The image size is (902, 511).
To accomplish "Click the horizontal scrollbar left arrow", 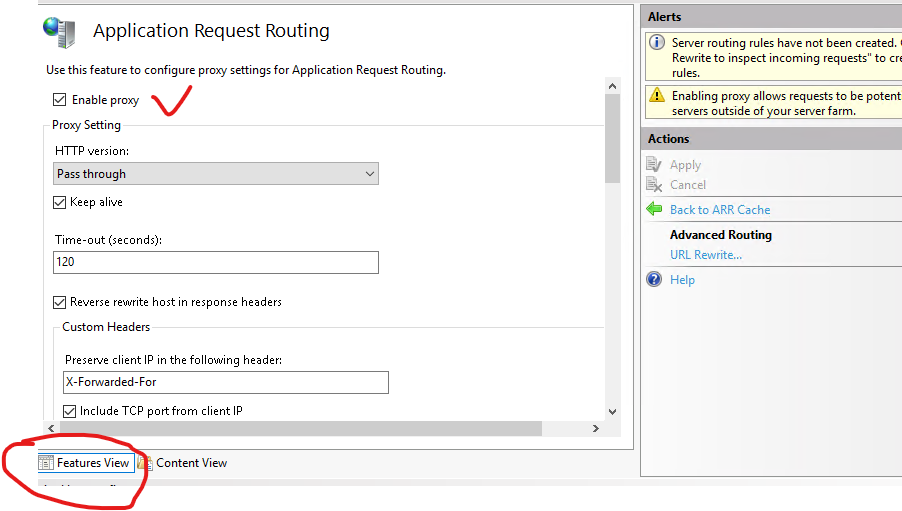I will (51, 428).
